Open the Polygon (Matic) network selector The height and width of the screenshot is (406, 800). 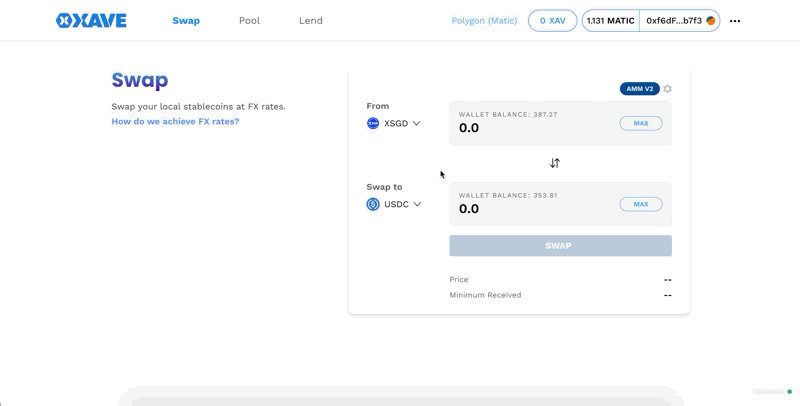point(484,21)
